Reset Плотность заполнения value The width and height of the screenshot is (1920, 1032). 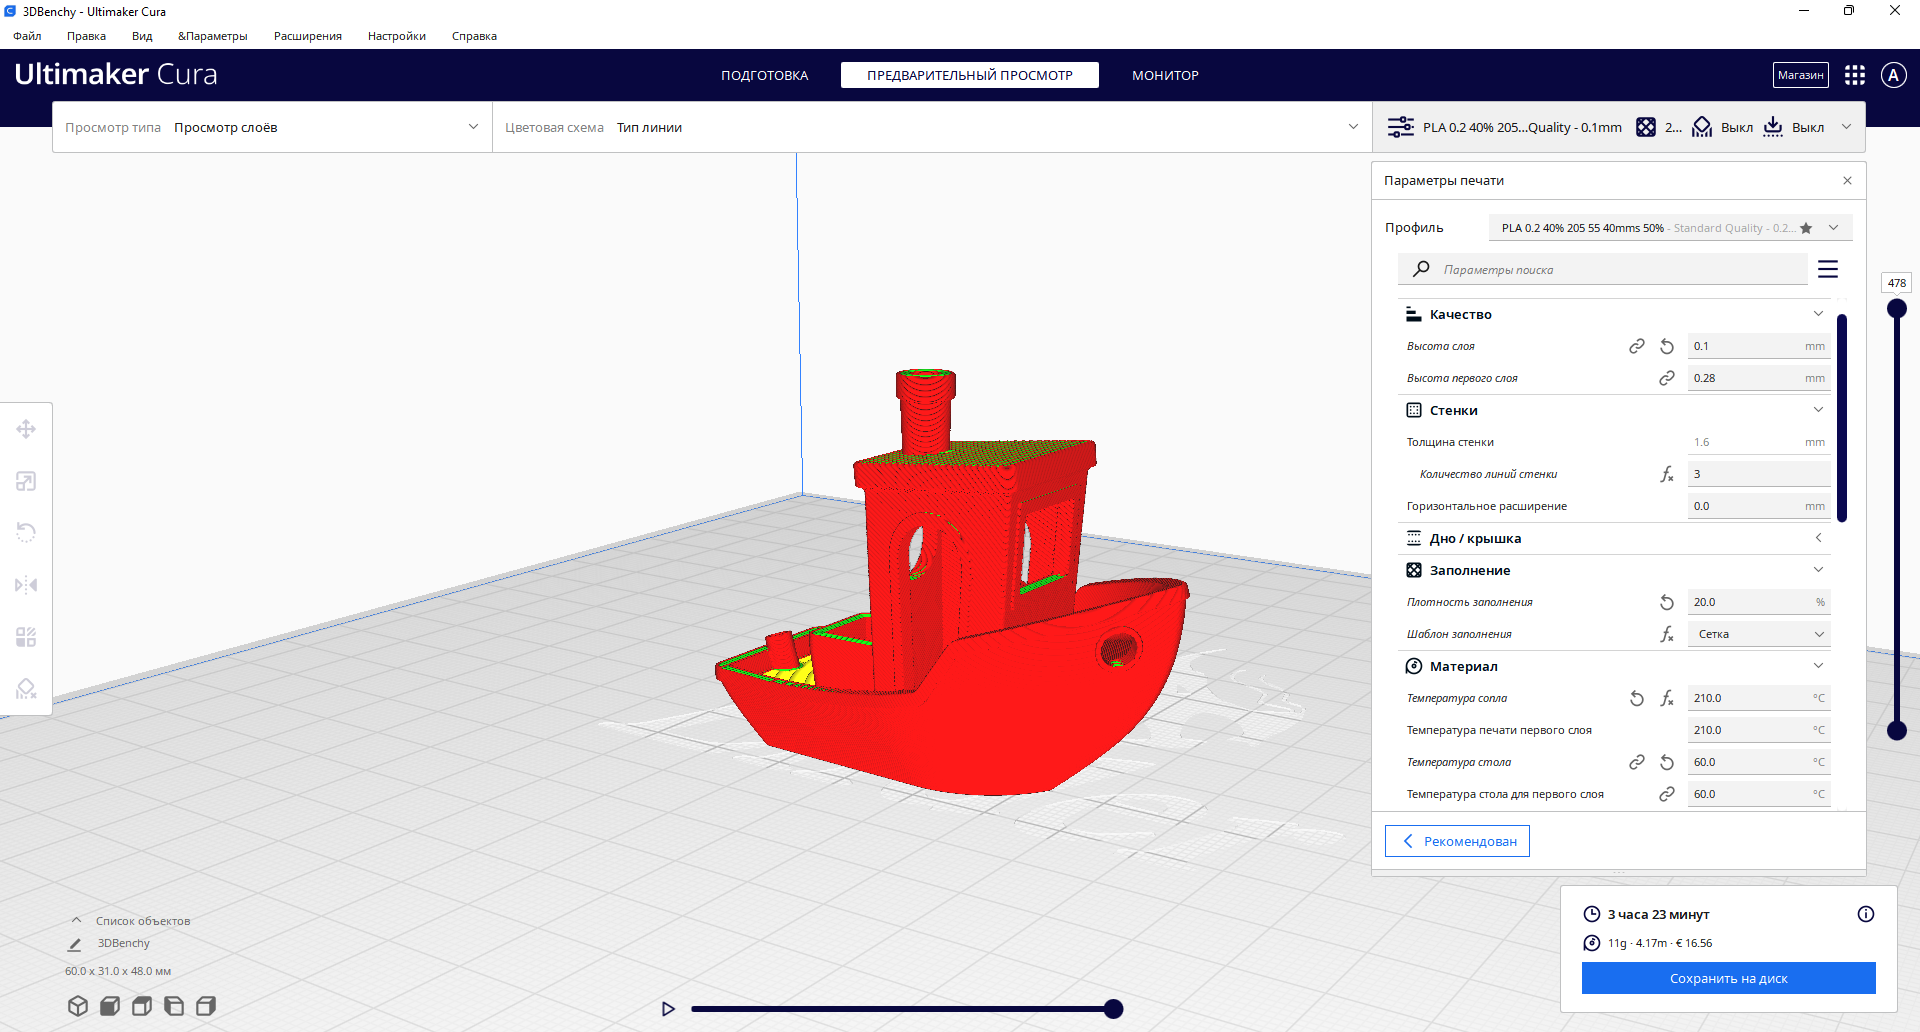[1667, 602]
